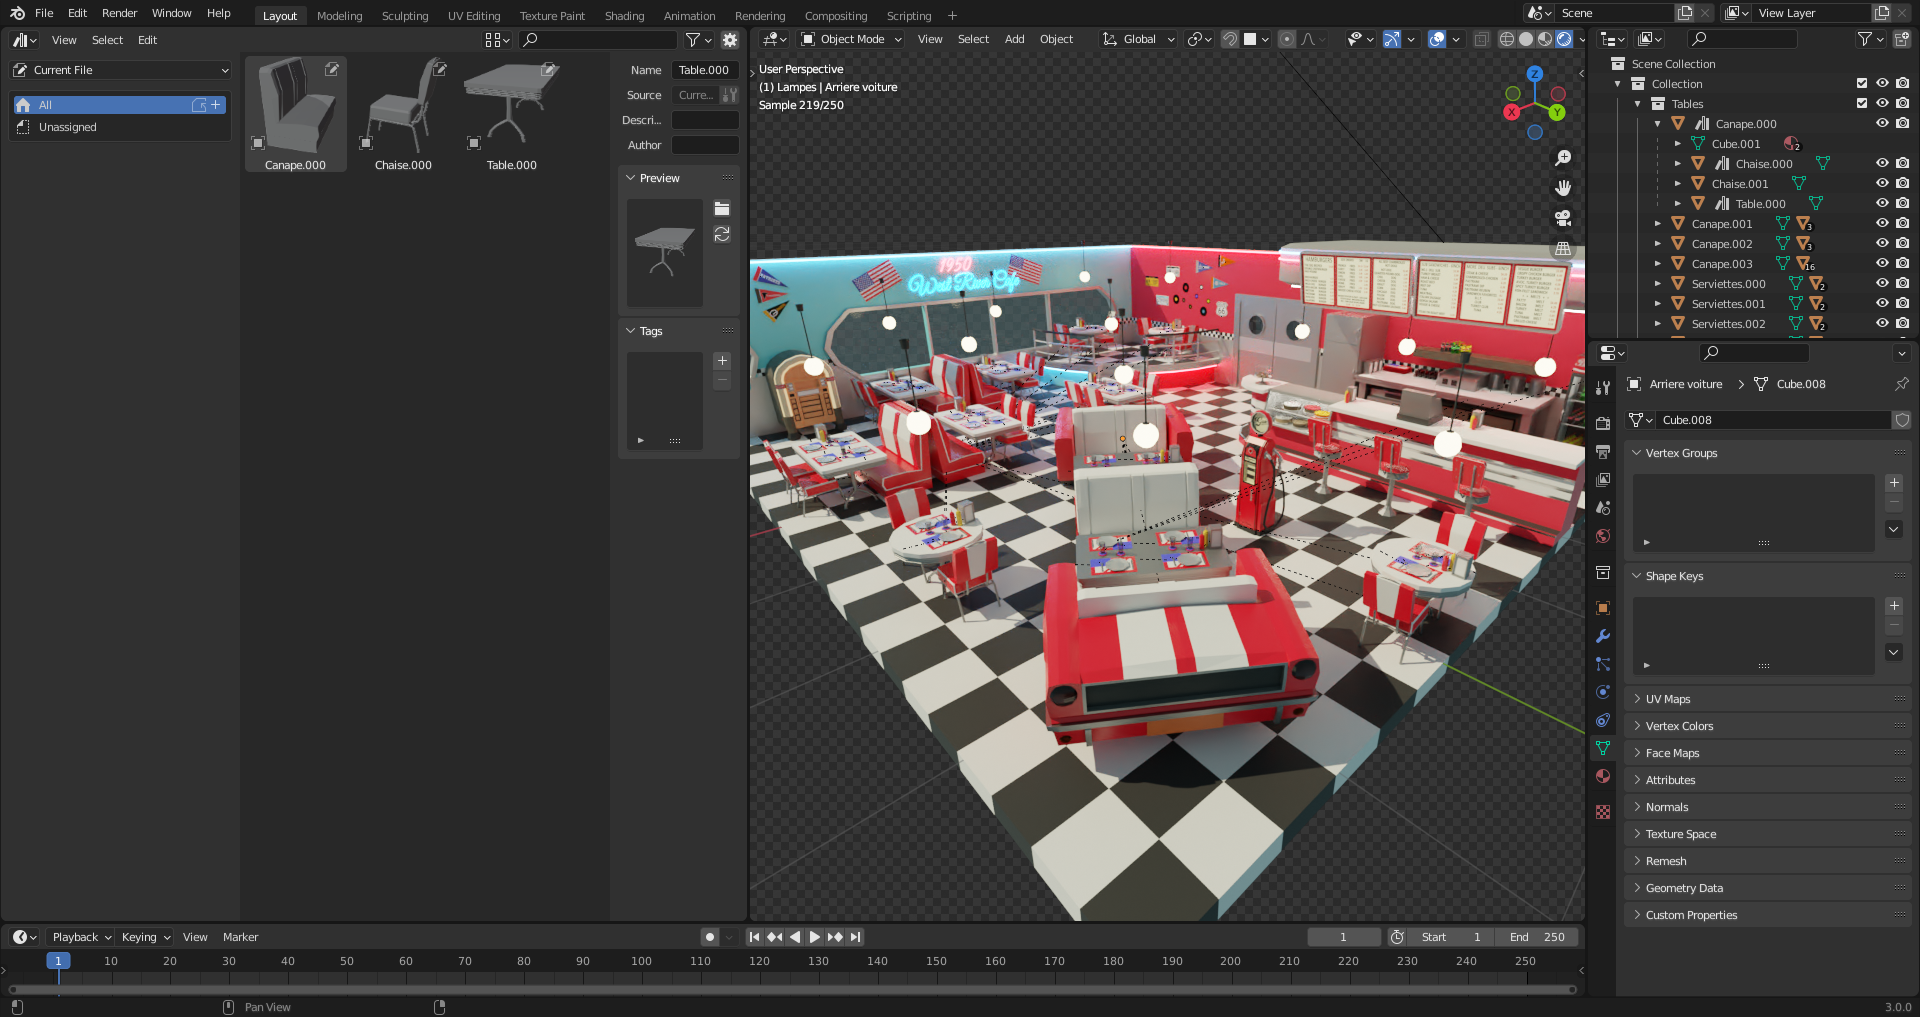Select the Unassigned catalog

[x=67, y=127]
